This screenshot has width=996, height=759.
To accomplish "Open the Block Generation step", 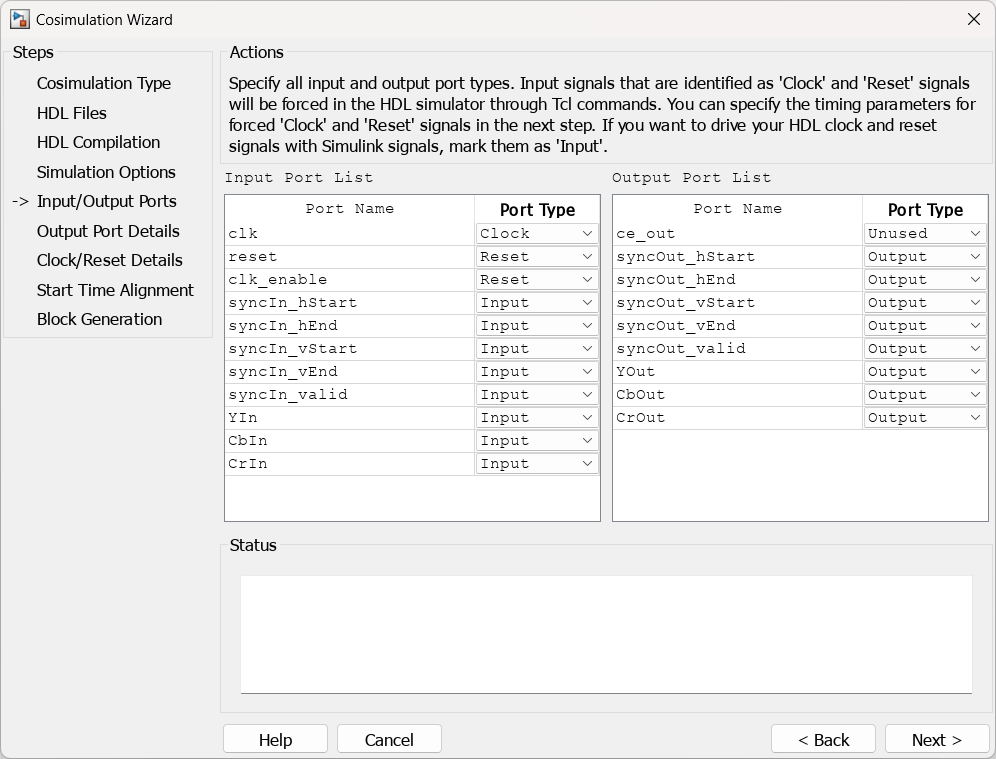I will coord(99,319).
